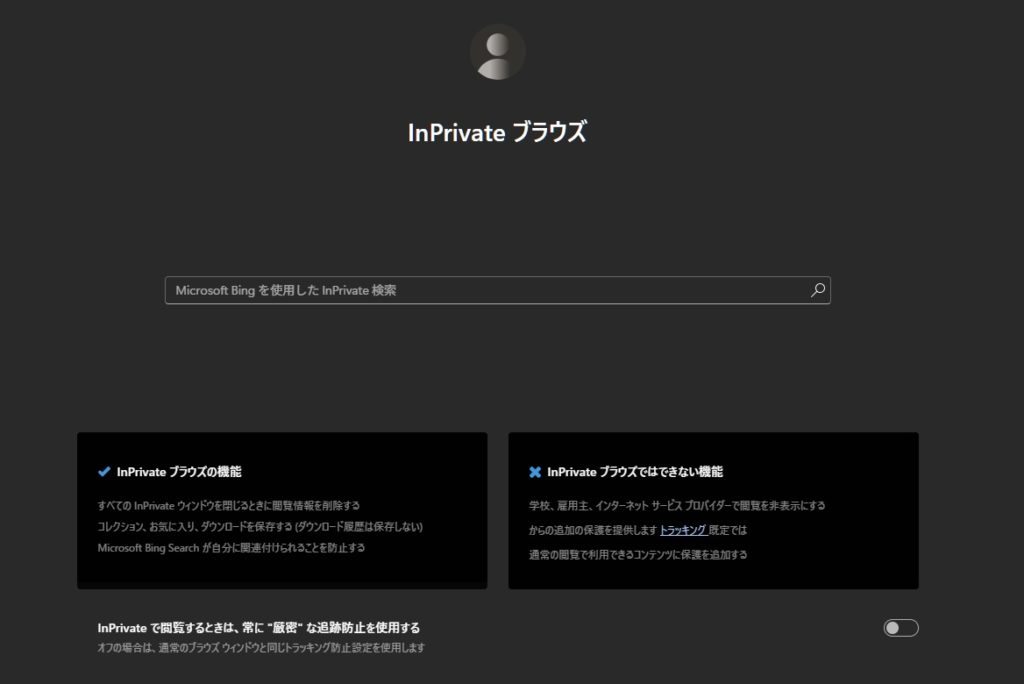Click the からの追加の保護を提供します text
The height and width of the screenshot is (684, 1024).
(x=593, y=530)
